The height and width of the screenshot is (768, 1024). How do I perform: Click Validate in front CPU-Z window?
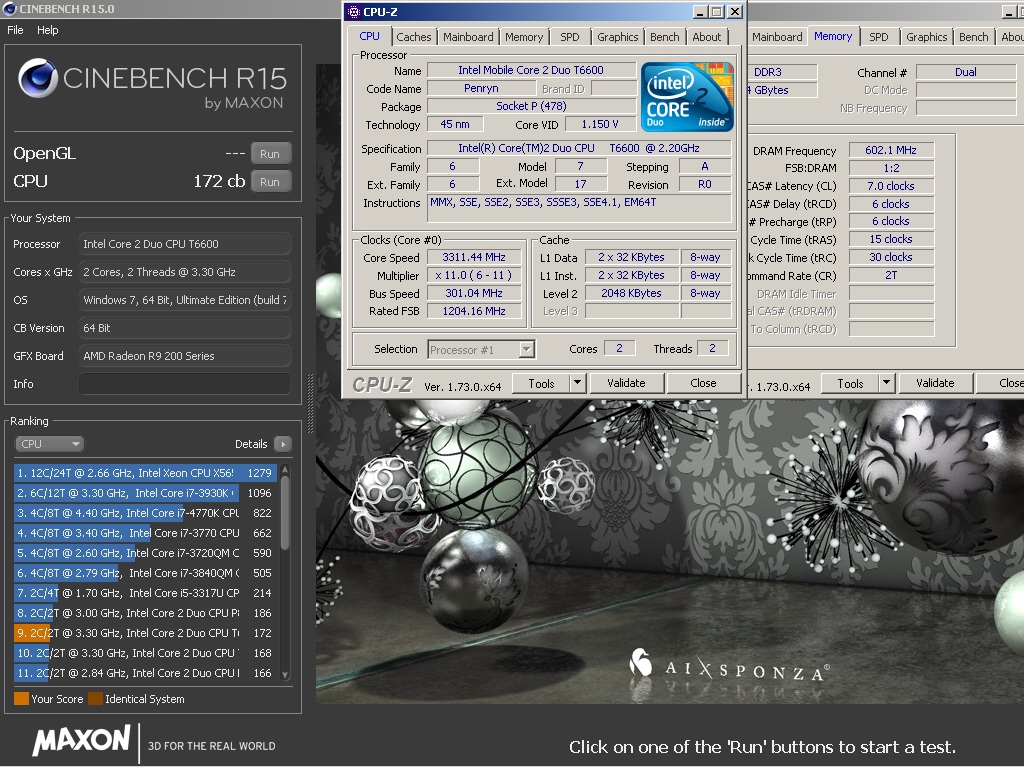click(x=626, y=383)
